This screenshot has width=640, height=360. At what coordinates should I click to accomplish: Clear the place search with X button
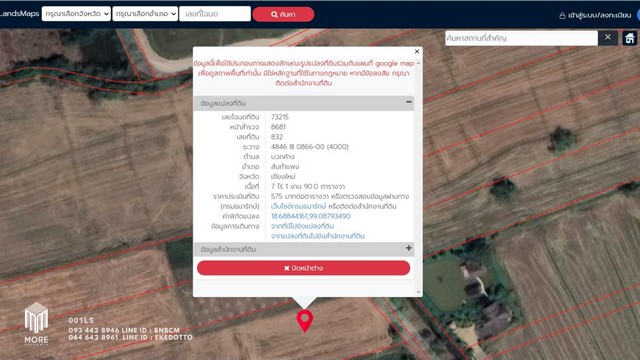pyautogui.click(x=607, y=37)
